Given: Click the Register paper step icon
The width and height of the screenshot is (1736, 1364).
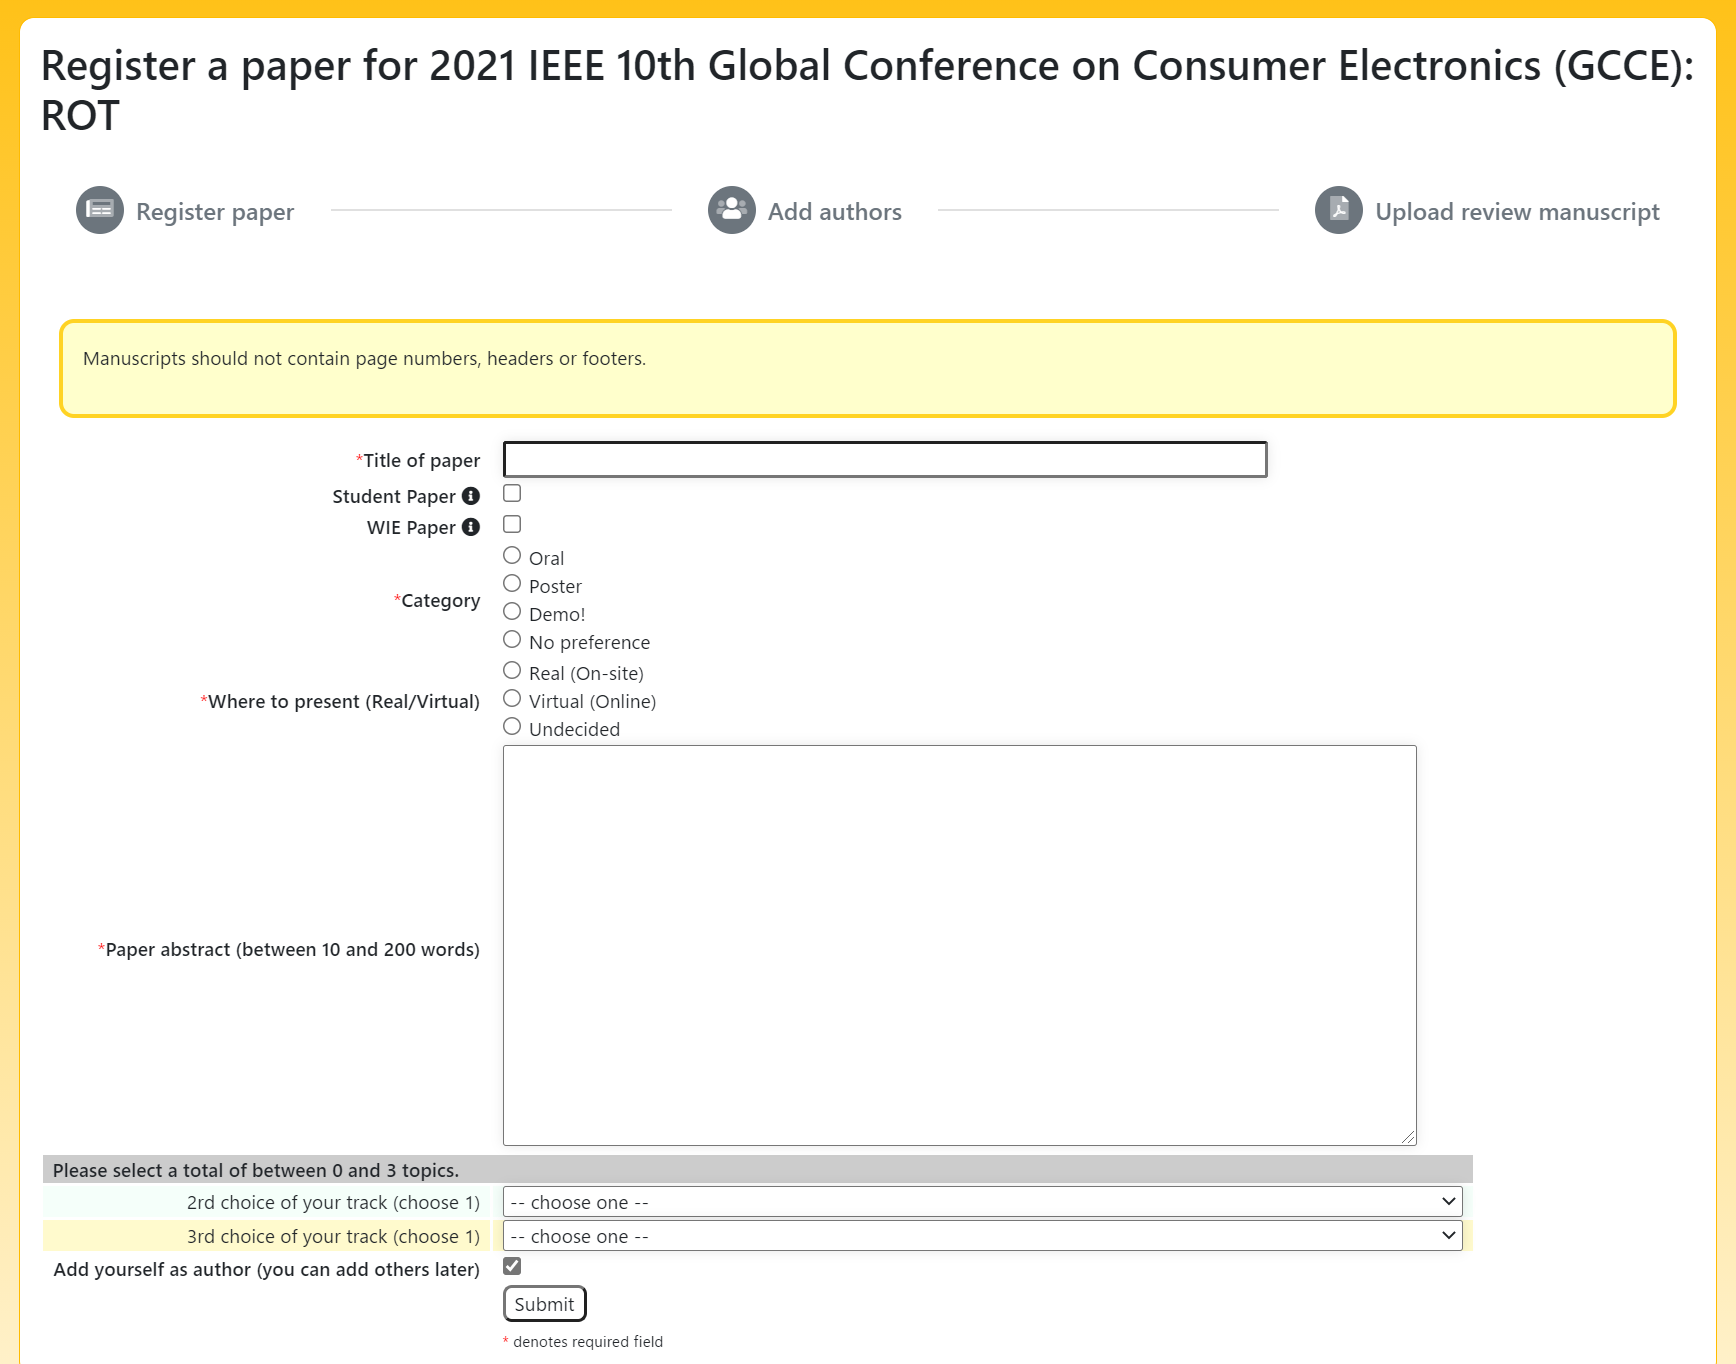Looking at the screenshot, I should click(100, 210).
